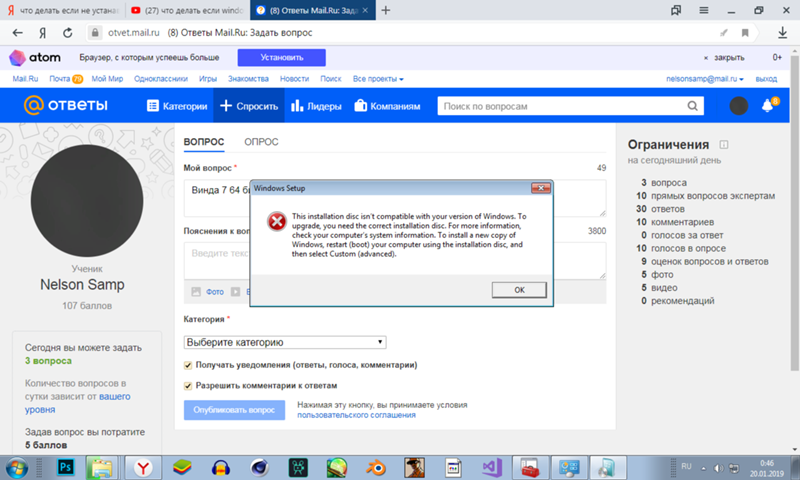Click the Nelson Samp profile name
This screenshot has height=480, width=800.
[82, 285]
